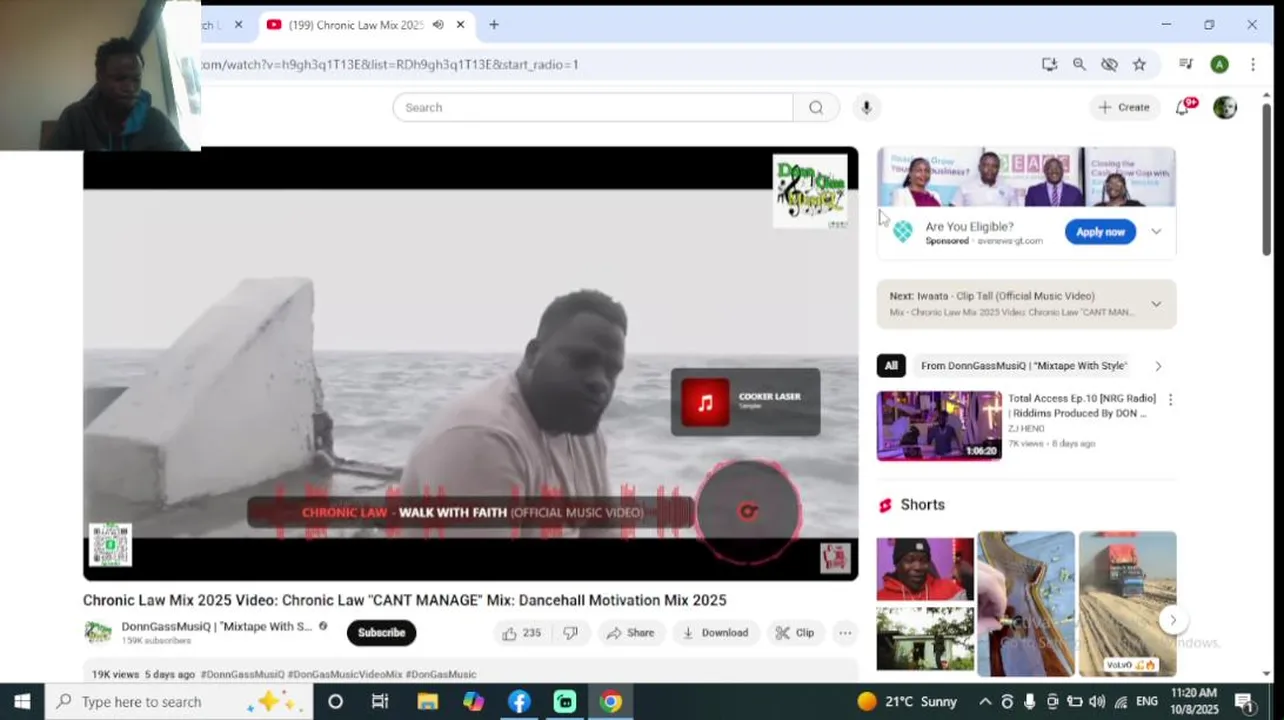Open the YouTube account avatar menu
Screen dimensions: 1284x720
(x=1225, y=107)
